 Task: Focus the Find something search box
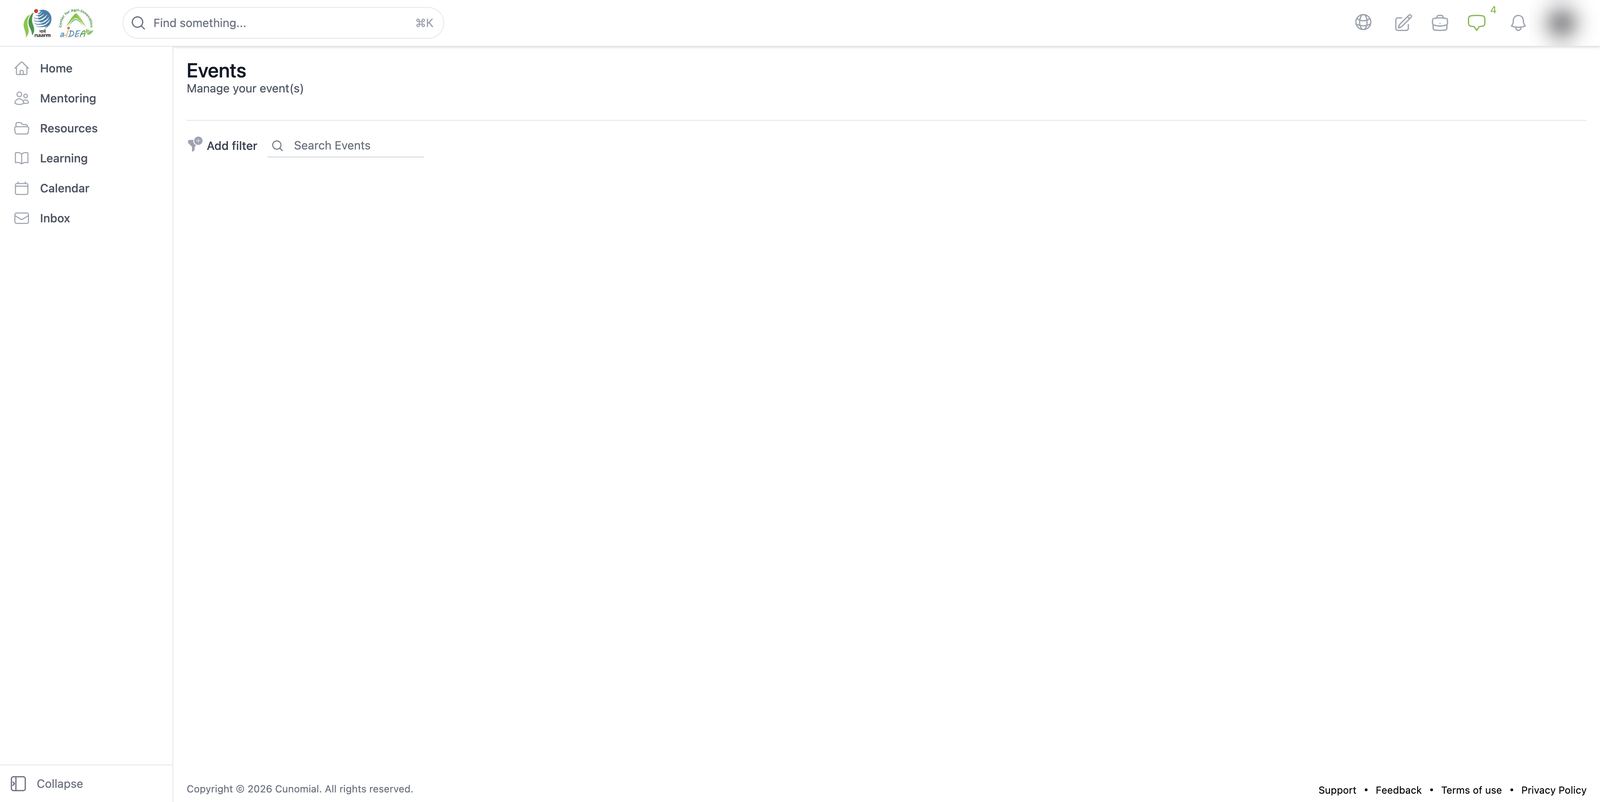pyautogui.click(x=283, y=23)
